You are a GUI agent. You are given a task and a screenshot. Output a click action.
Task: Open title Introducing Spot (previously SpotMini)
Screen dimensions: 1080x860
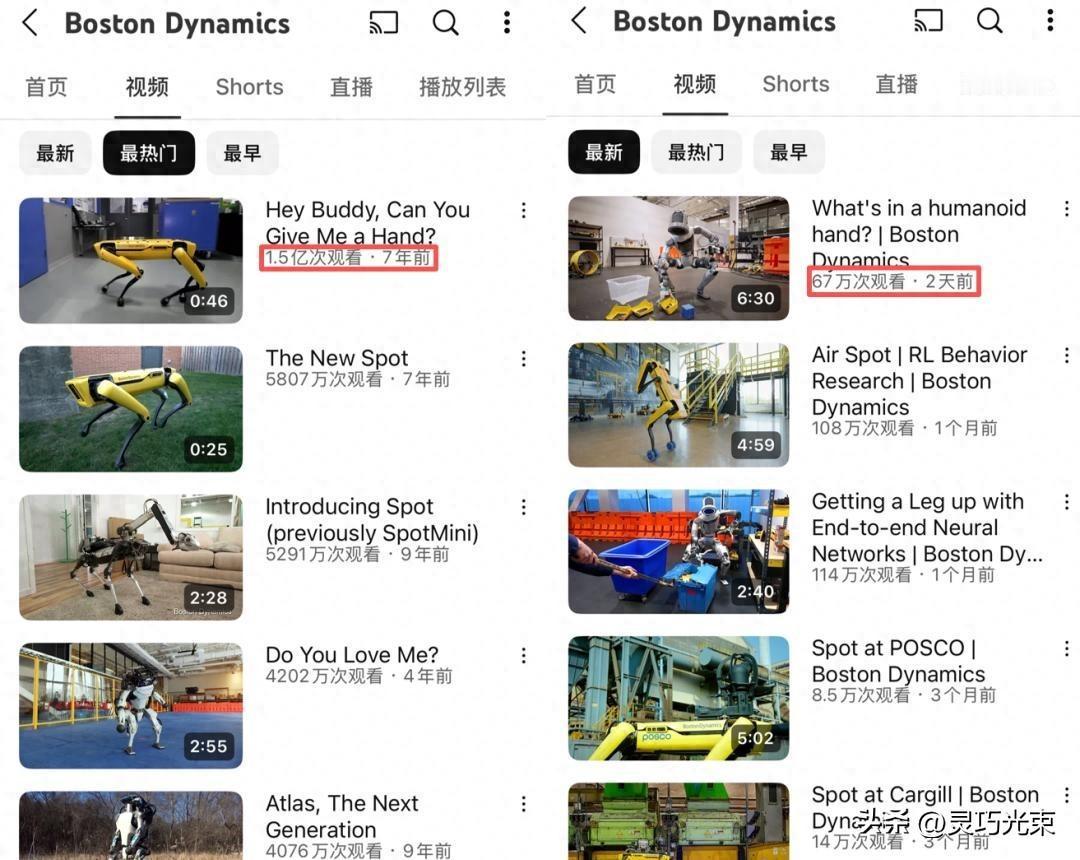(x=372, y=519)
